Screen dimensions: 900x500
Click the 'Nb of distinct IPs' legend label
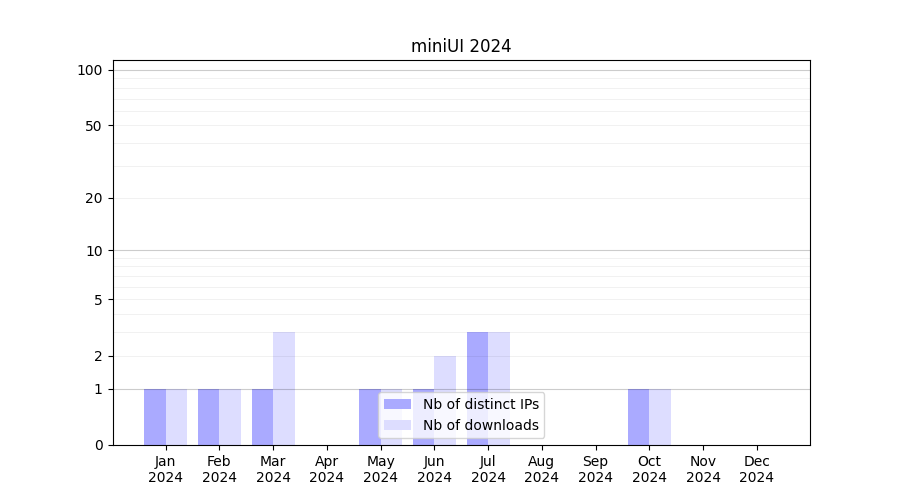coord(480,404)
